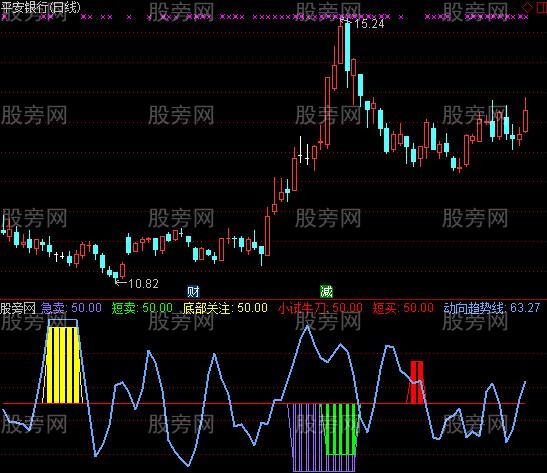Select the 短卖: 50.00 indicator label
Viewport: 547px width, 473px height.
[x=142, y=308]
